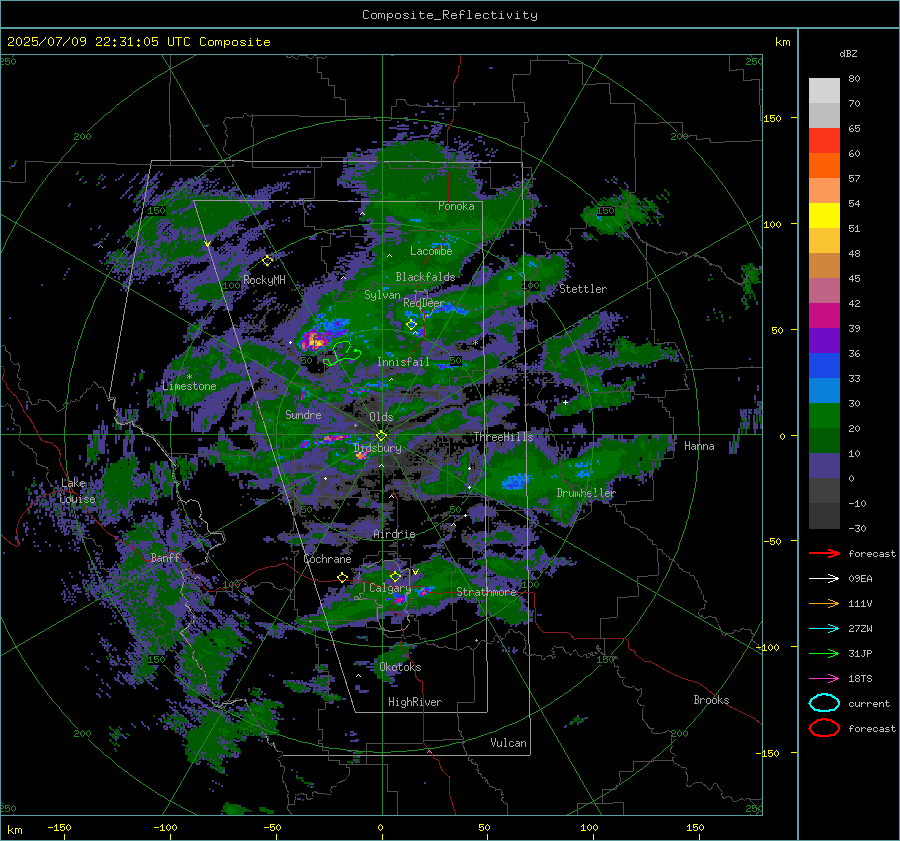Select the 20 dBZ green color swatch
Image resolution: width=900 pixels, height=841 pixels.
(x=824, y=416)
